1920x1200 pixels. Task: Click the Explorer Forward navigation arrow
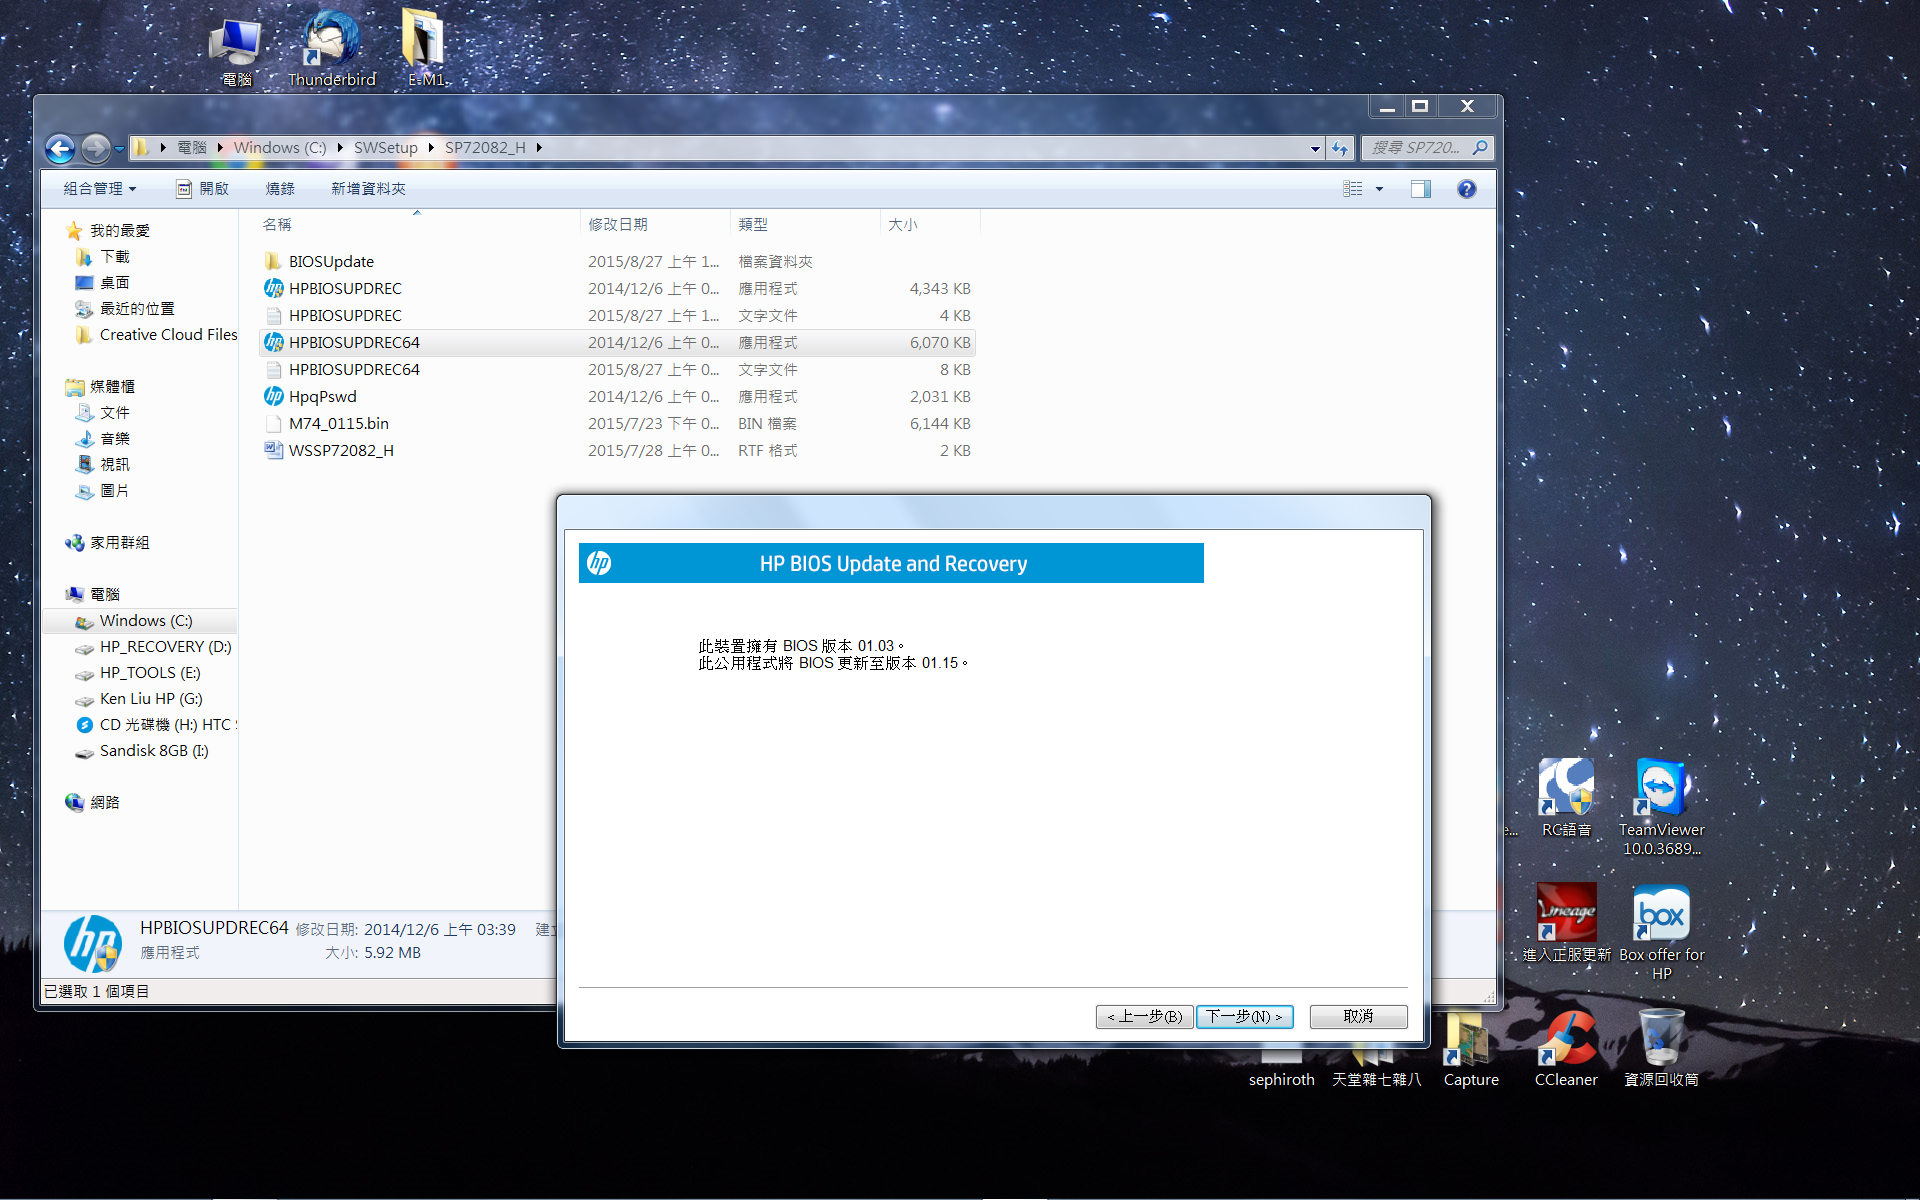[95, 149]
